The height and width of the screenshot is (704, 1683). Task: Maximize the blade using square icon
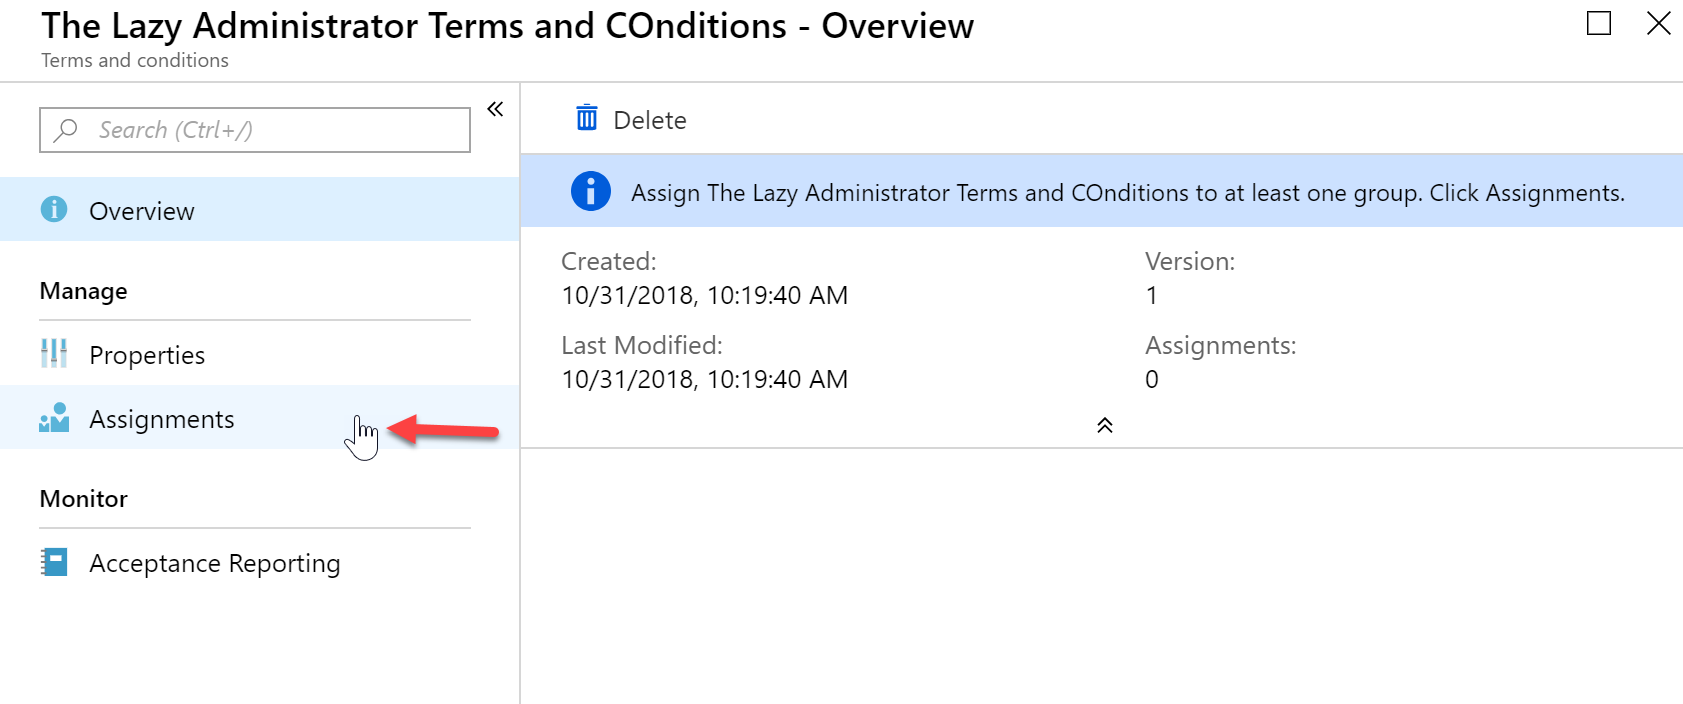click(1599, 23)
